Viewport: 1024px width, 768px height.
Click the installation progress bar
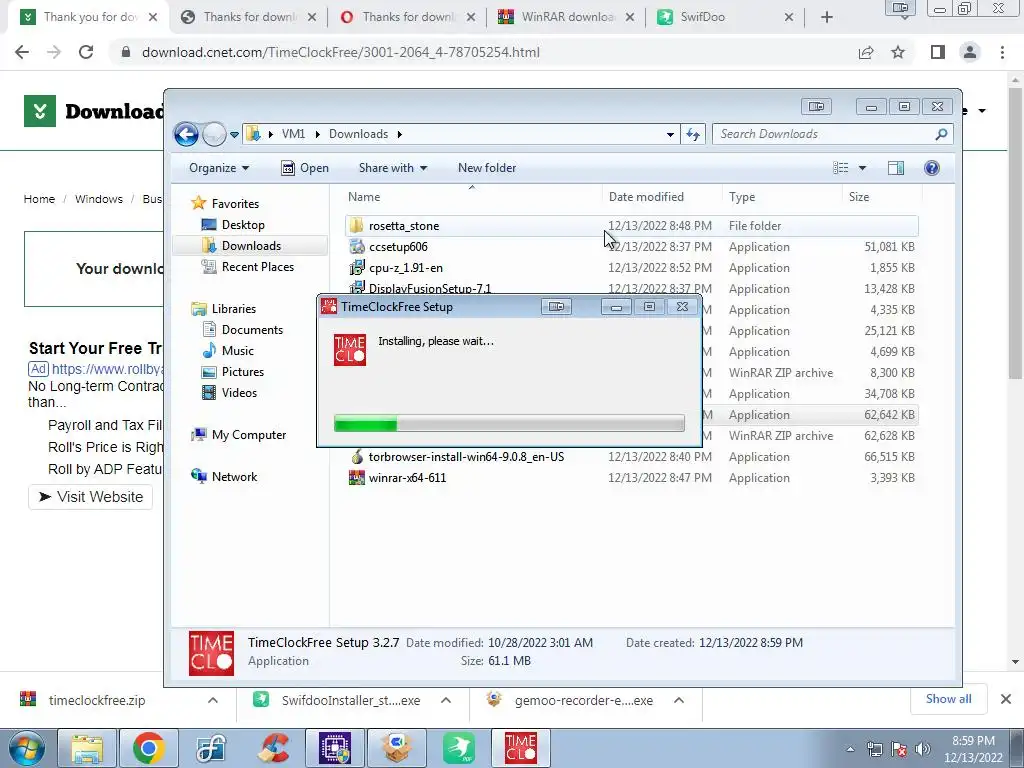click(509, 423)
